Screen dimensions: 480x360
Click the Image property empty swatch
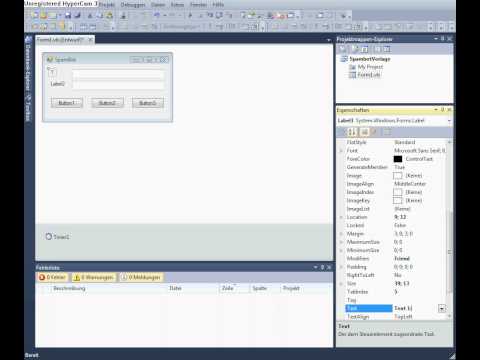(398, 176)
